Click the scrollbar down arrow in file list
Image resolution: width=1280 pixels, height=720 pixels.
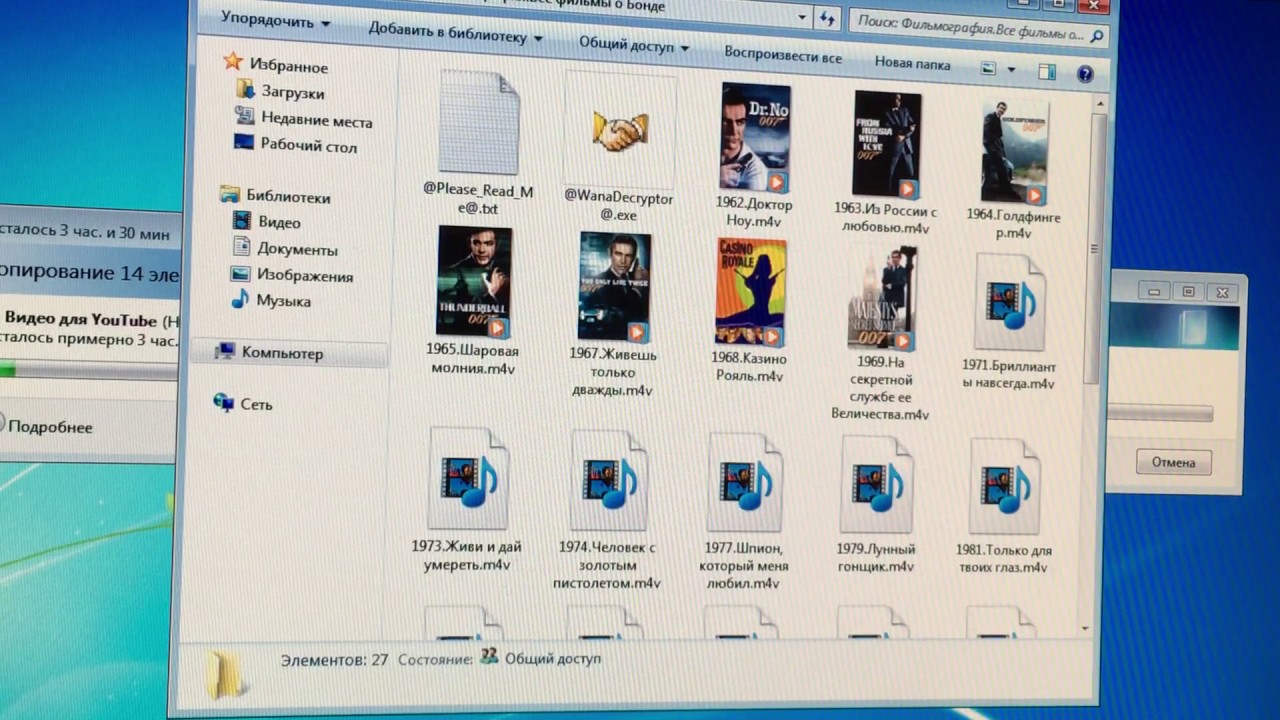(x=1087, y=628)
